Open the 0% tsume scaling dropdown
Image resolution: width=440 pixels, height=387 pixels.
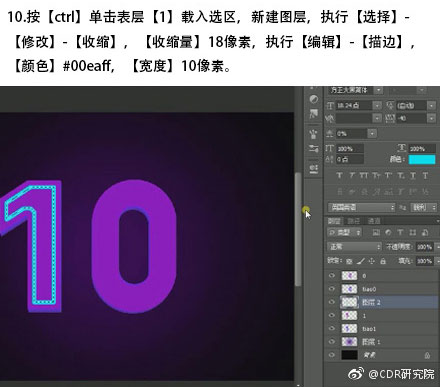coord(372,134)
